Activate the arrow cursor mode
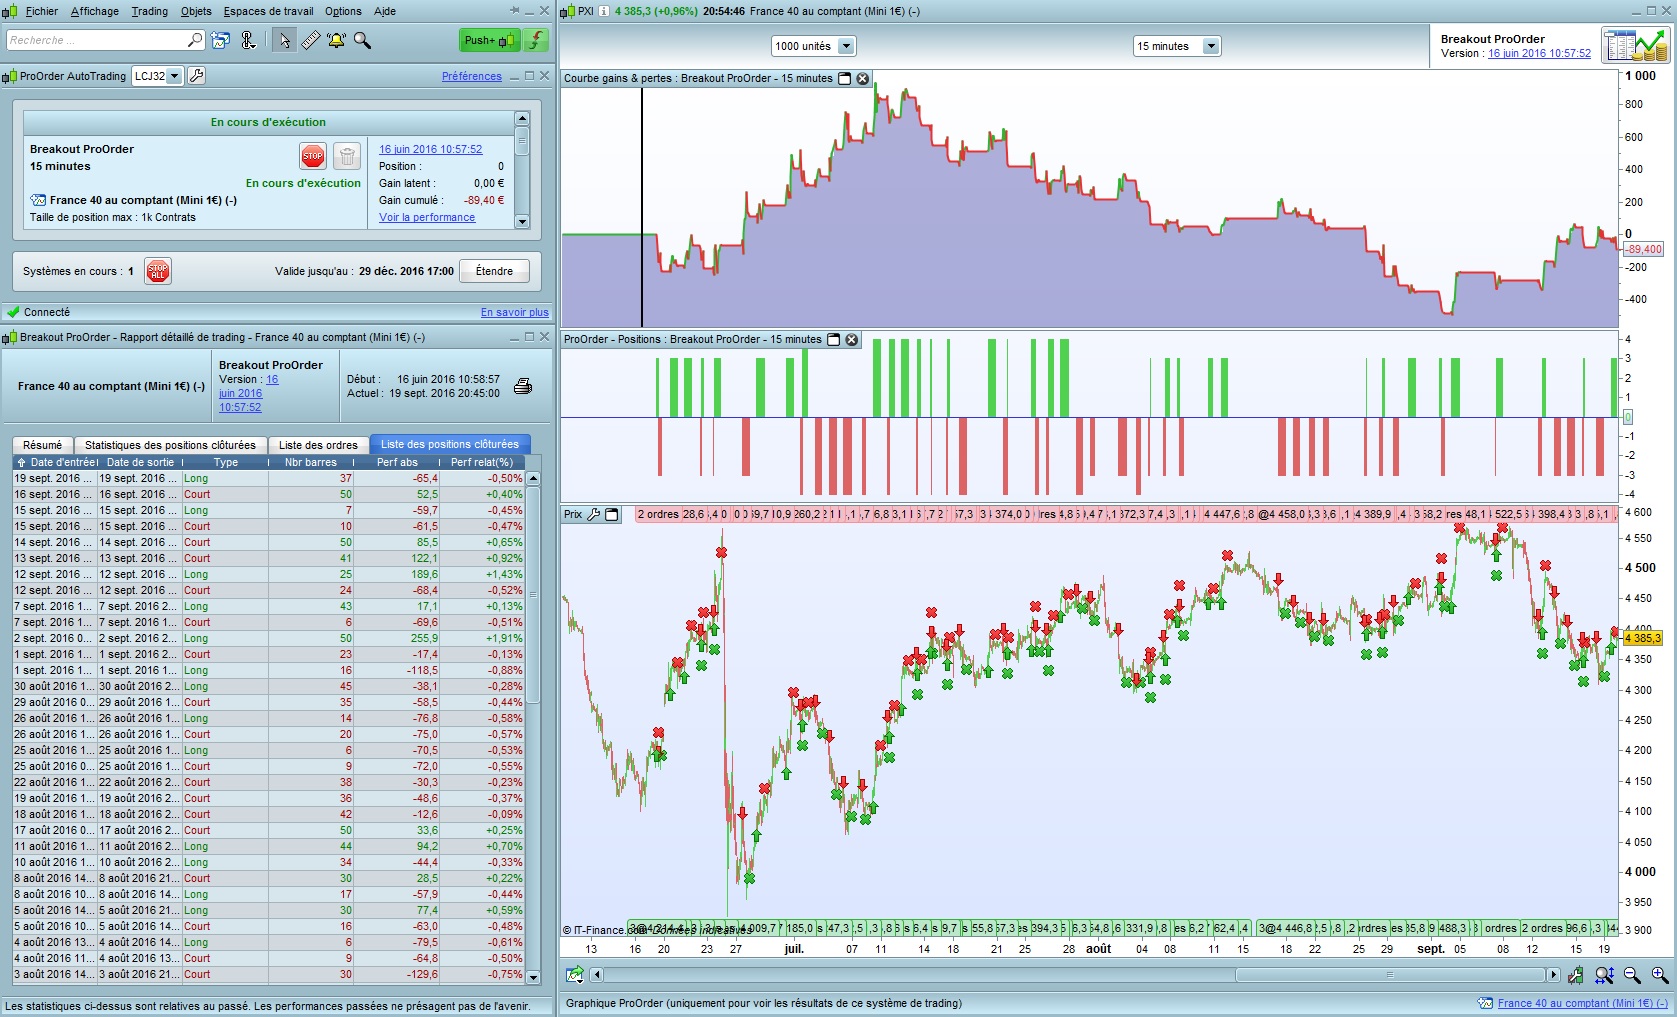This screenshot has height=1017, width=1677. 285,40
